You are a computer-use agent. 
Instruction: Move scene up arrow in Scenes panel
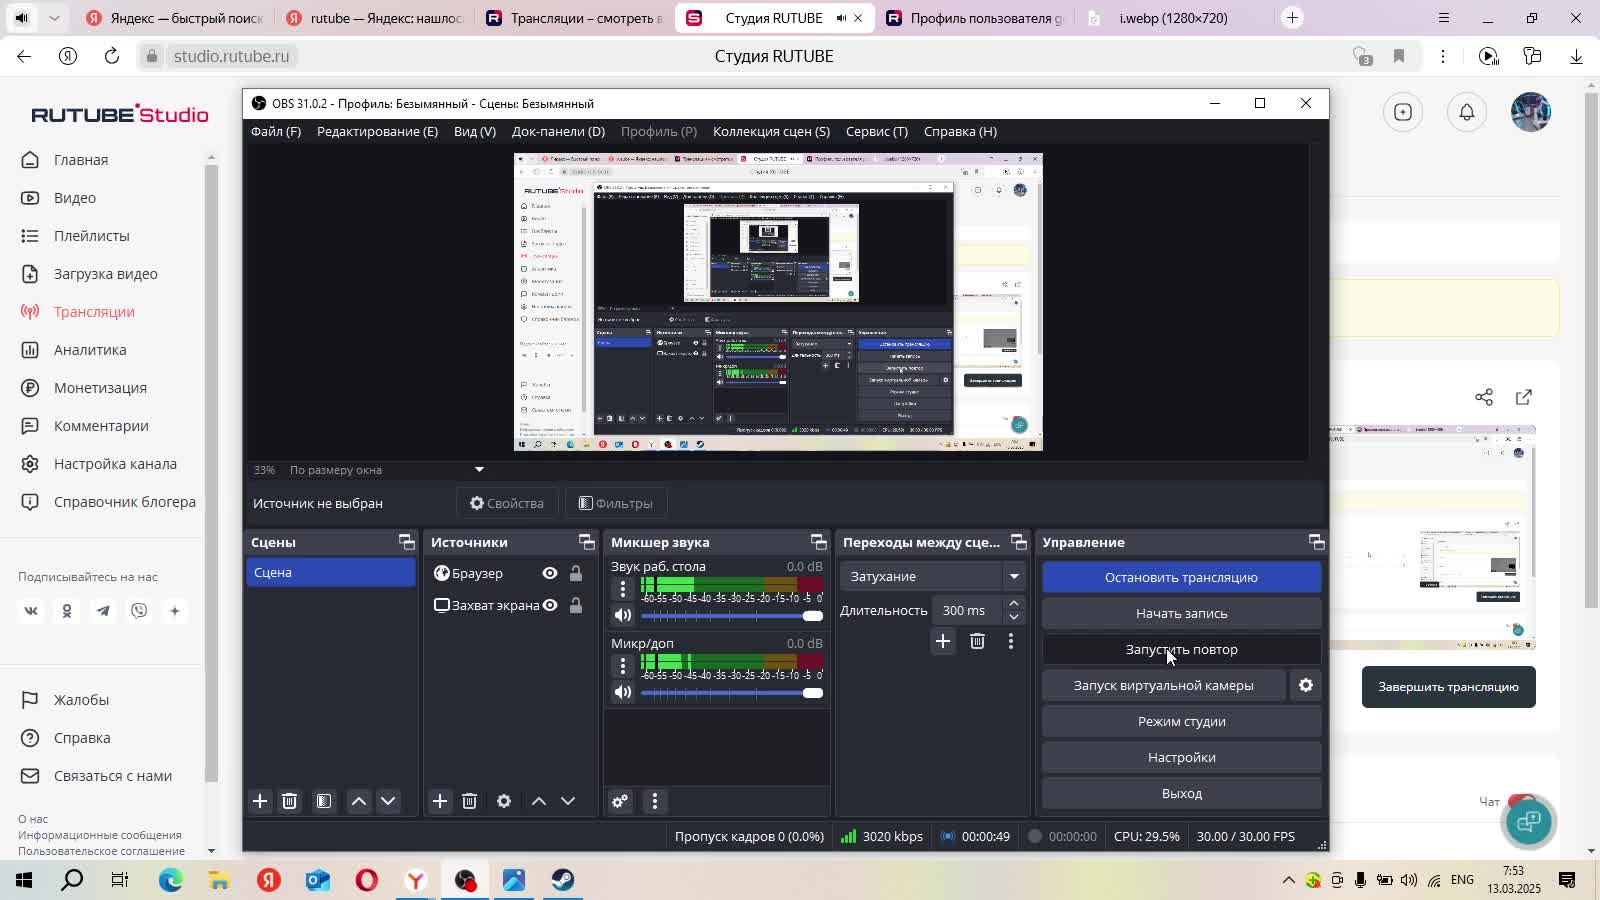(359, 801)
